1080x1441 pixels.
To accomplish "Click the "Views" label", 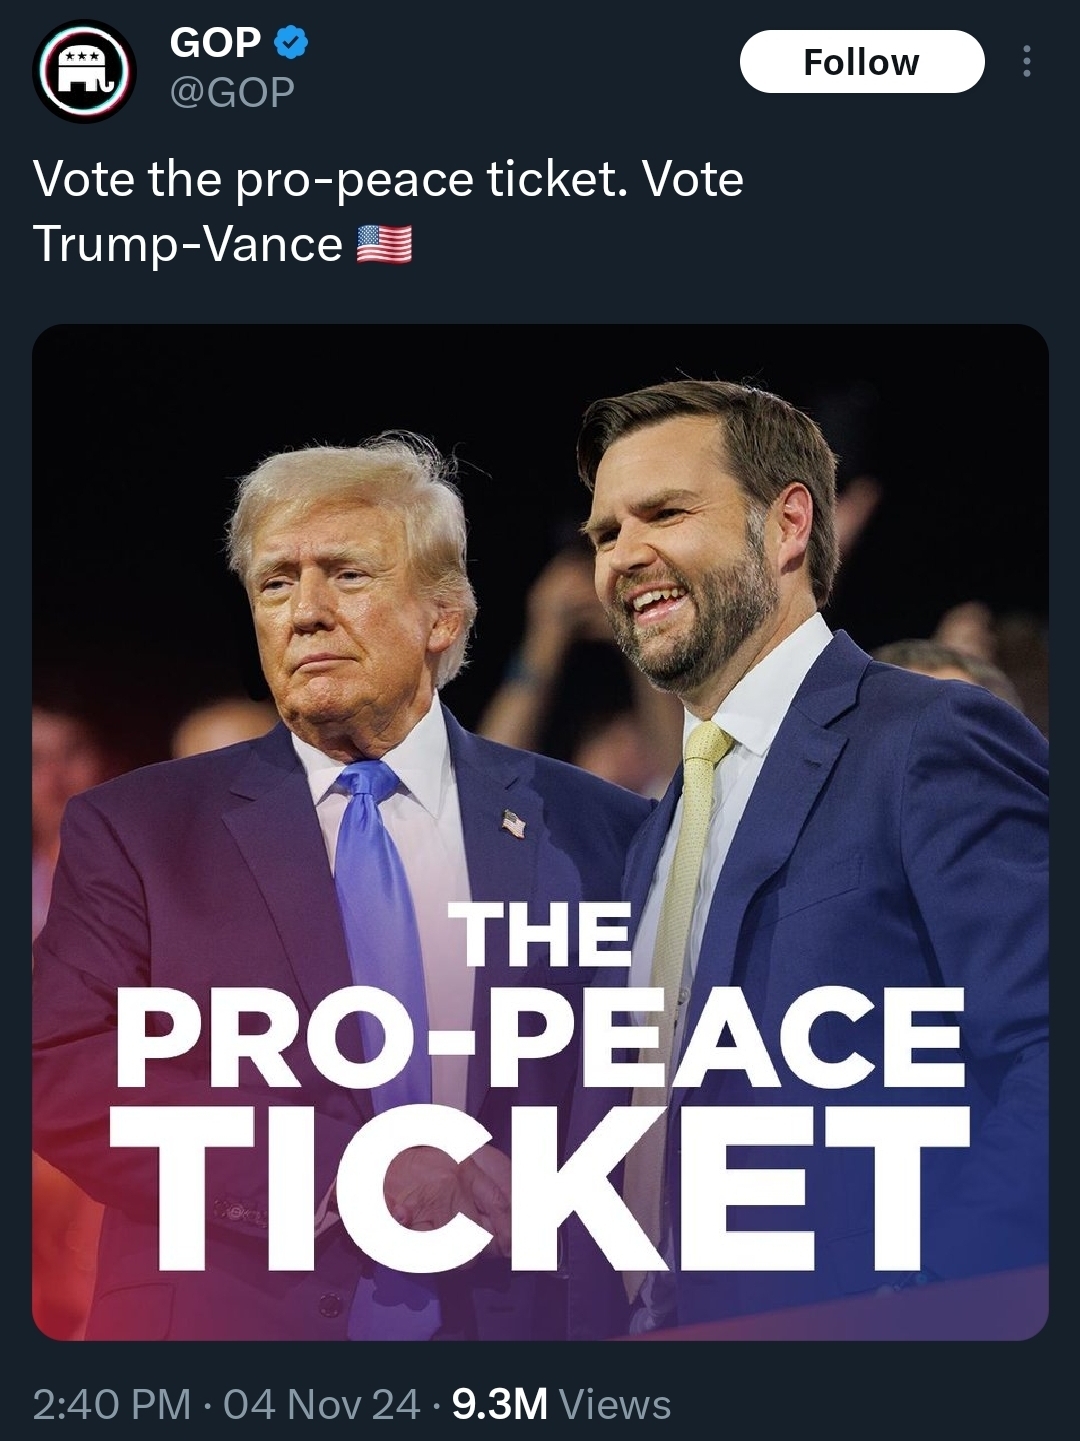I will (615, 1405).
